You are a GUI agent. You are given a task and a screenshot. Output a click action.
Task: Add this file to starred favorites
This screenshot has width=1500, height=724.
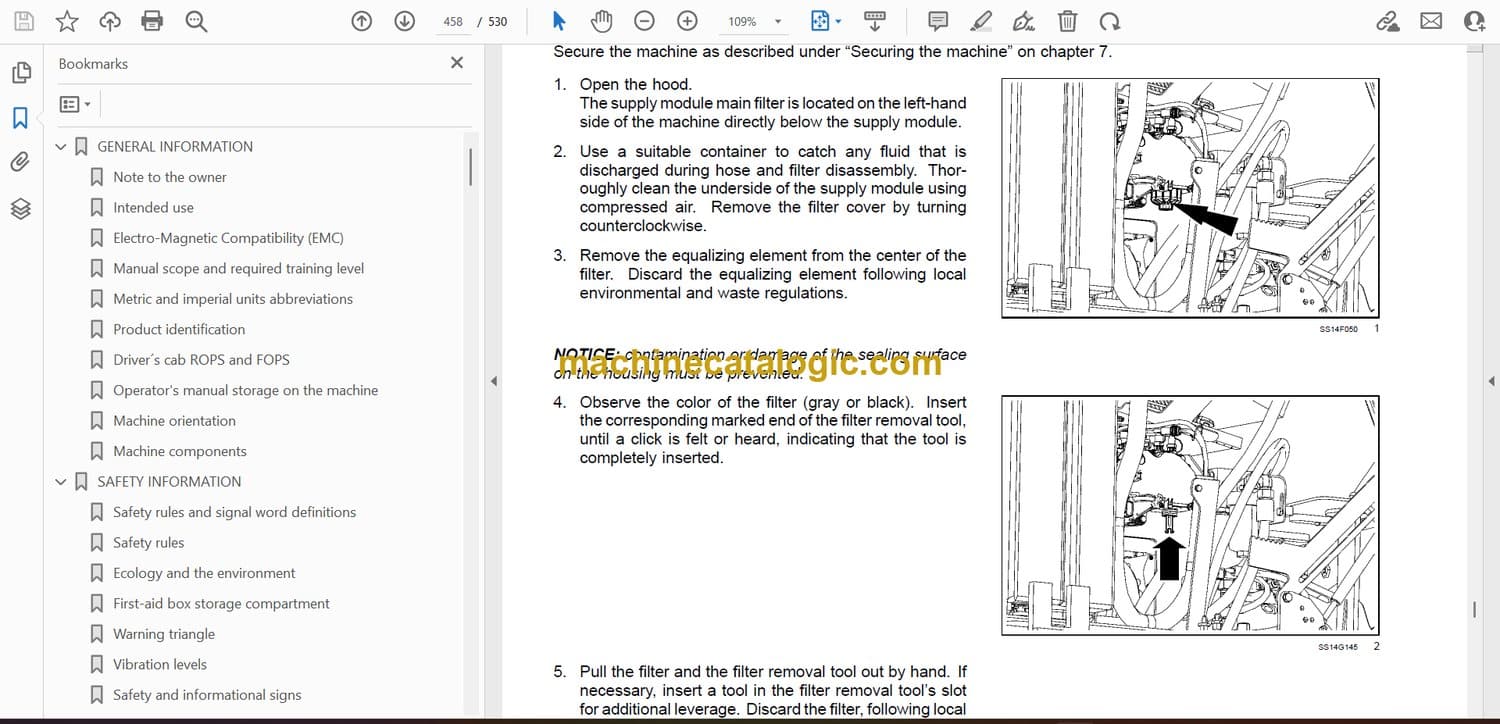pyautogui.click(x=67, y=21)
